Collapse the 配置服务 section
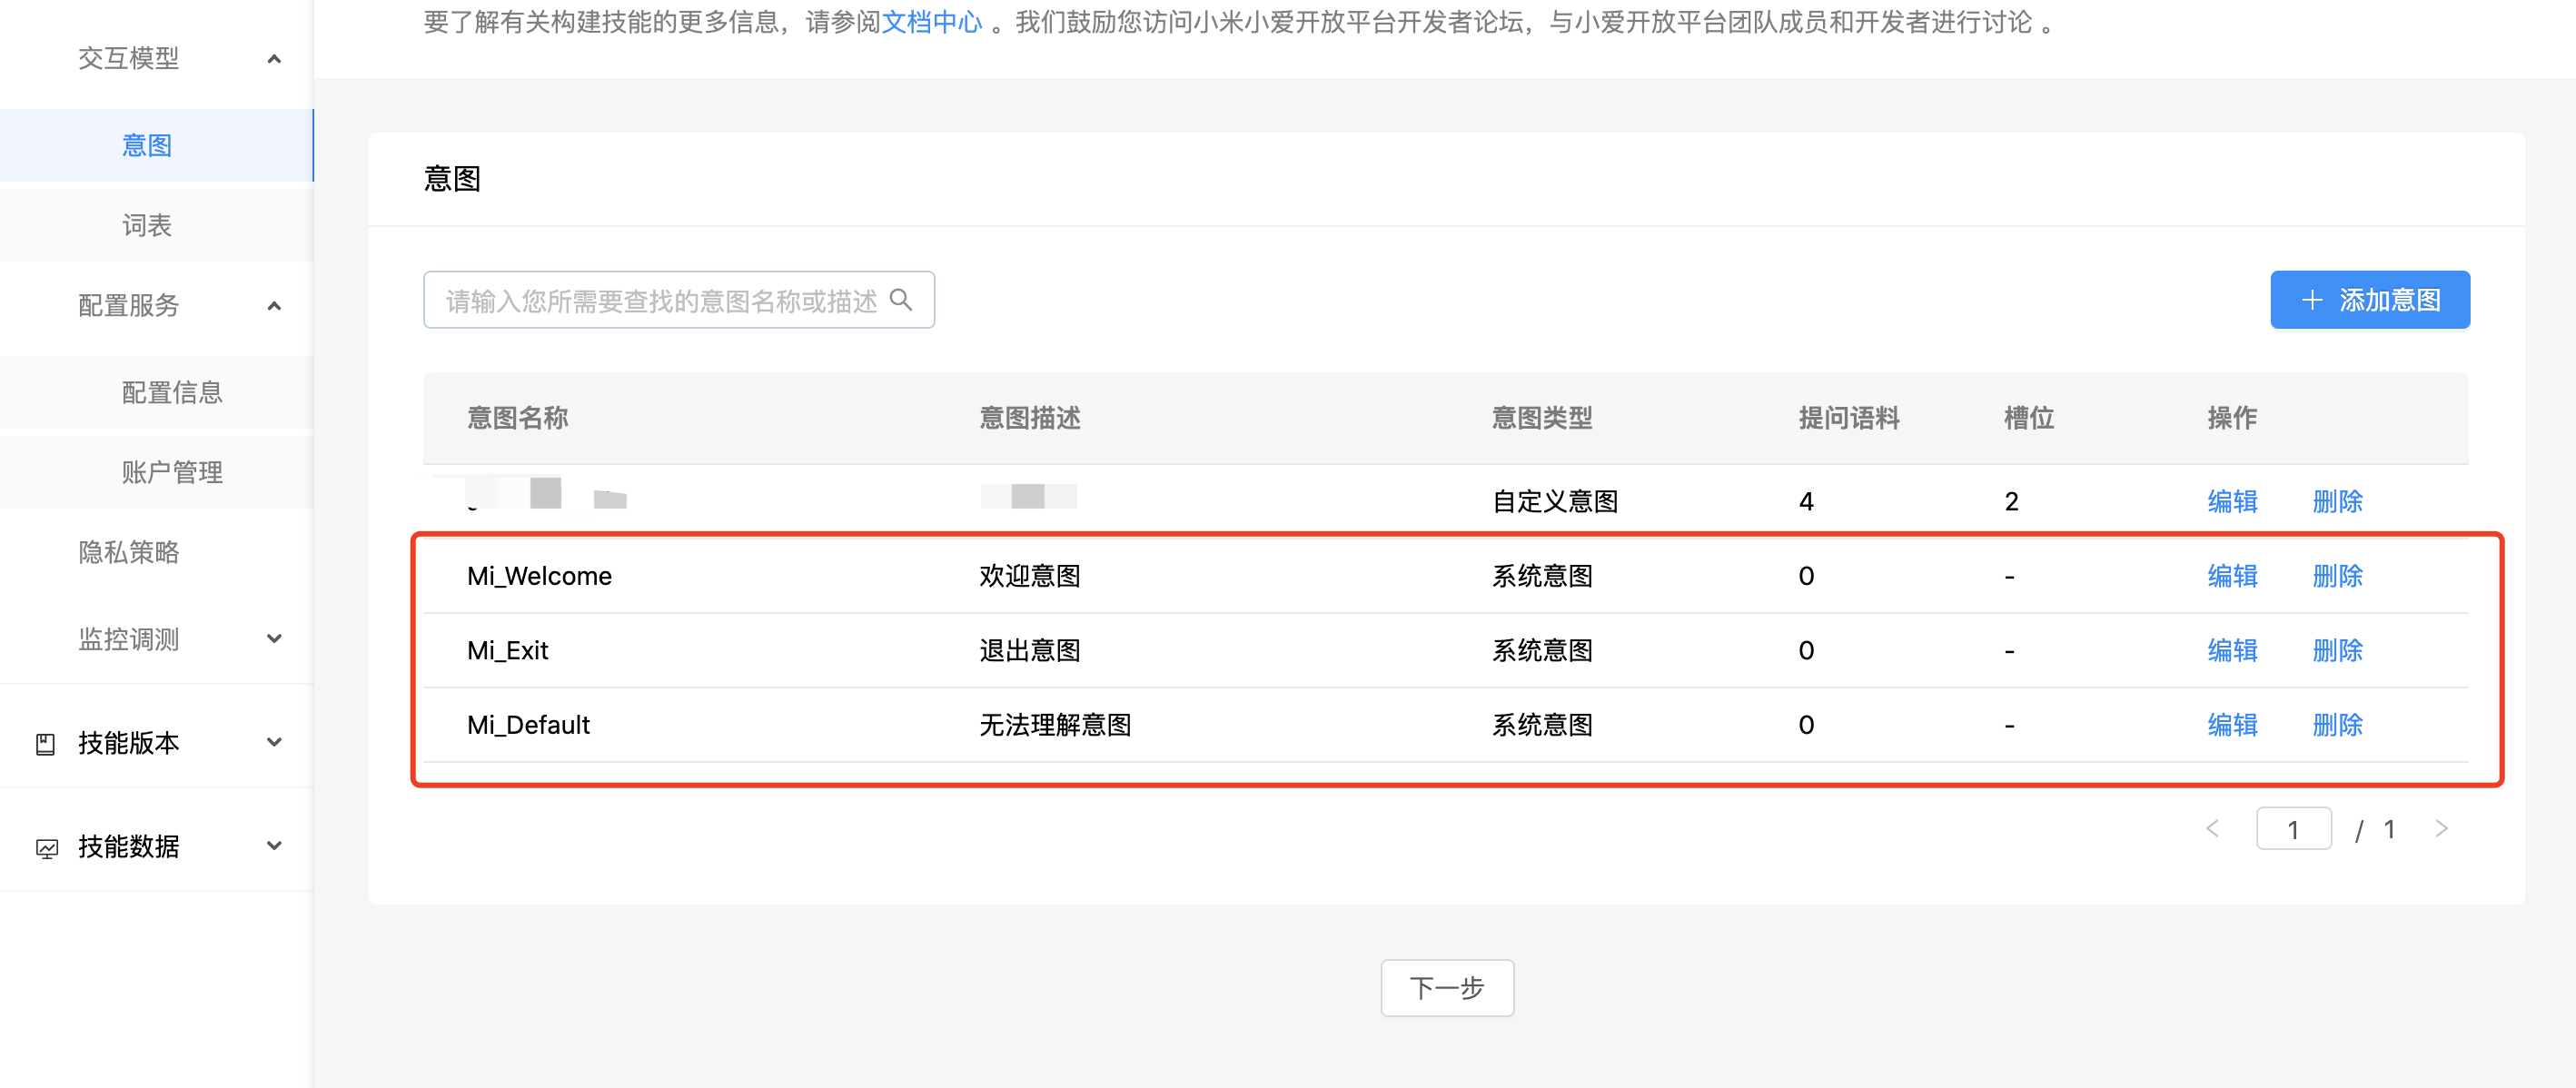This screenshot has width=2576, height=1088. pyautogui.click(x=274, y=306)
